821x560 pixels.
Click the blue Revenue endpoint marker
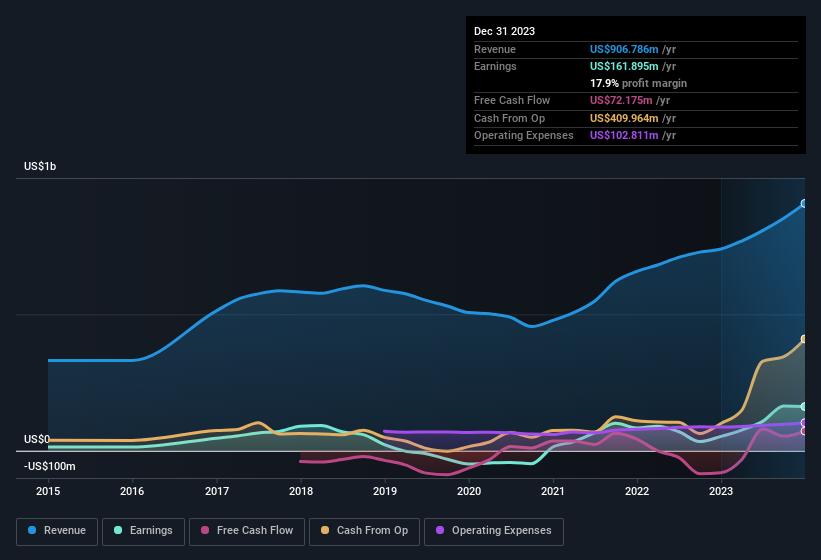click(804, 204)
